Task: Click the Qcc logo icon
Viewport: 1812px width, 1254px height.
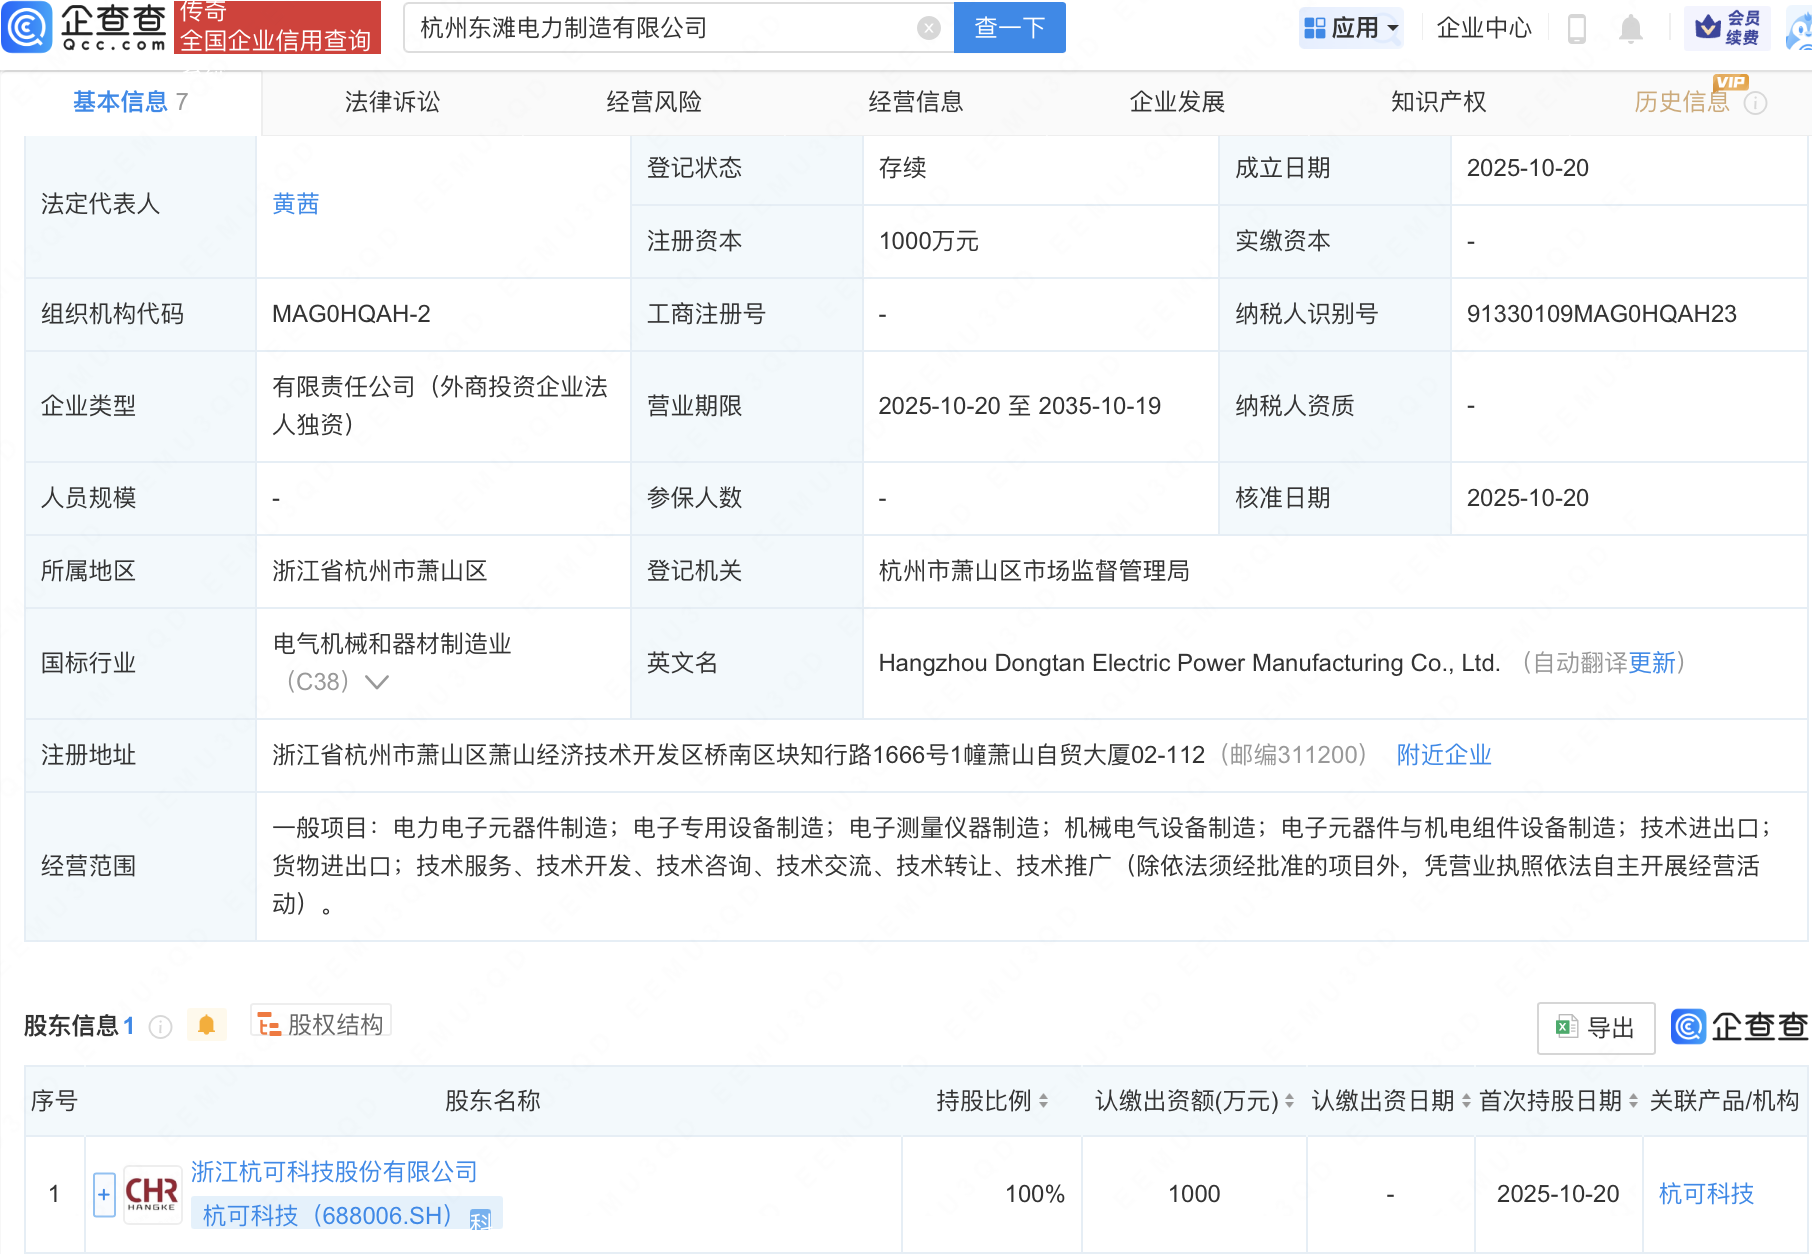Action: (27, 27)
